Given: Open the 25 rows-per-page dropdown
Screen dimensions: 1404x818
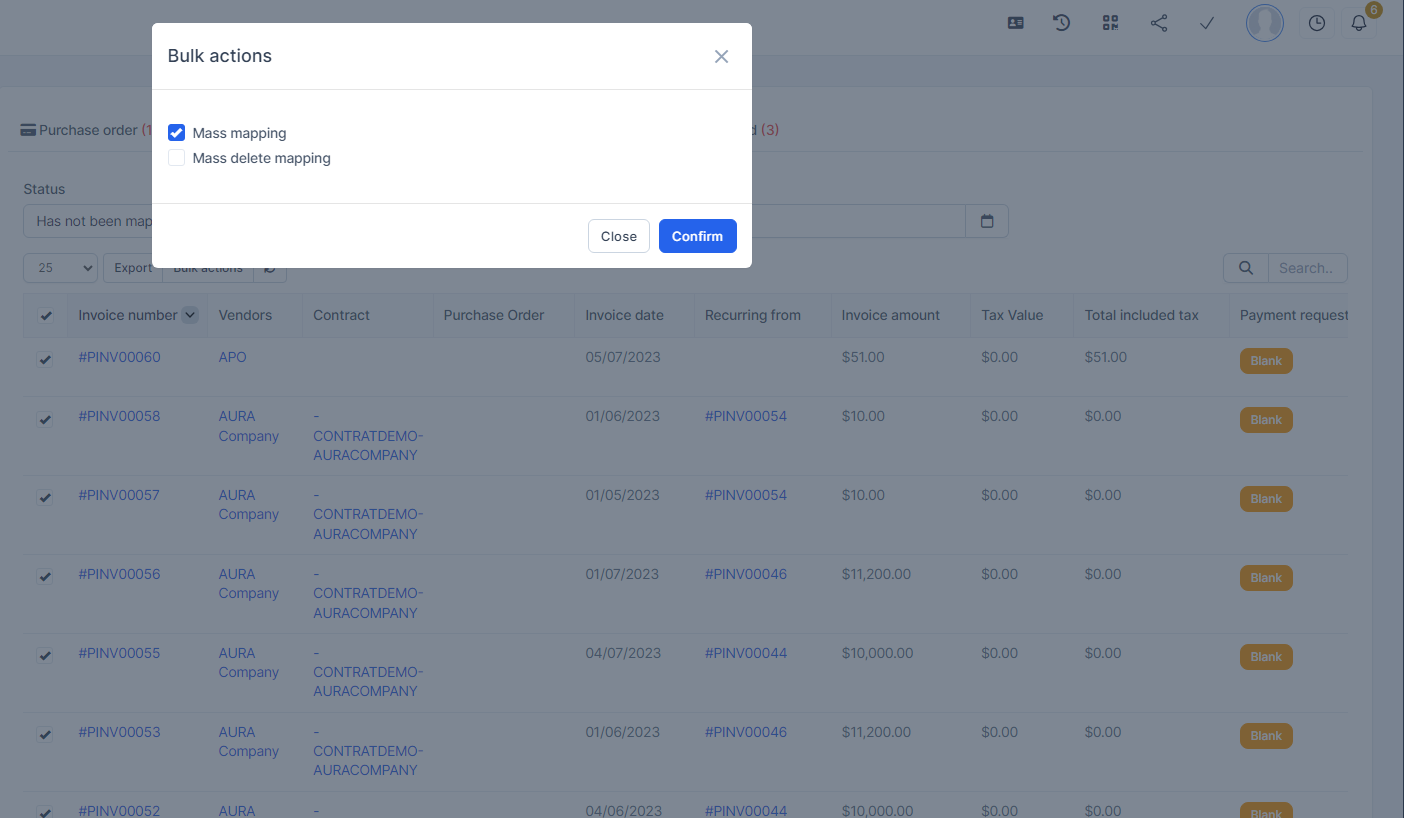Looking at the screenshot, I should click(60, 268).
